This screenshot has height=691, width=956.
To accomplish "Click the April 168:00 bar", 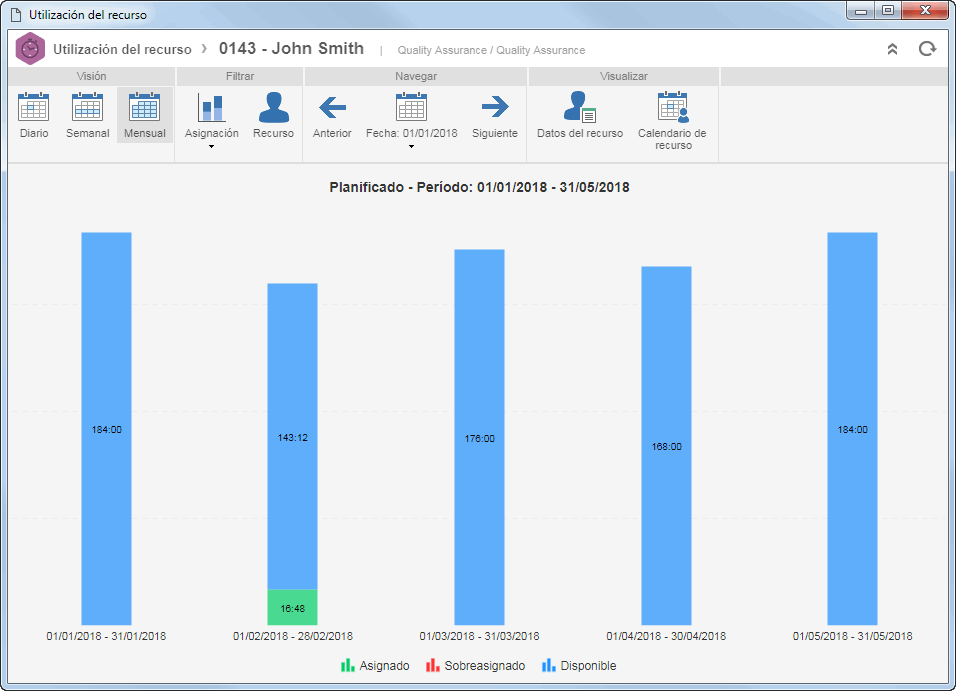I will coord(666,445).
